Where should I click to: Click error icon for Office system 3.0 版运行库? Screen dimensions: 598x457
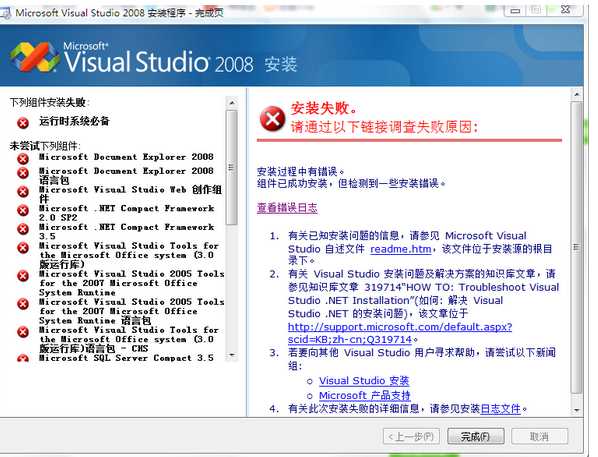(23, 248)
